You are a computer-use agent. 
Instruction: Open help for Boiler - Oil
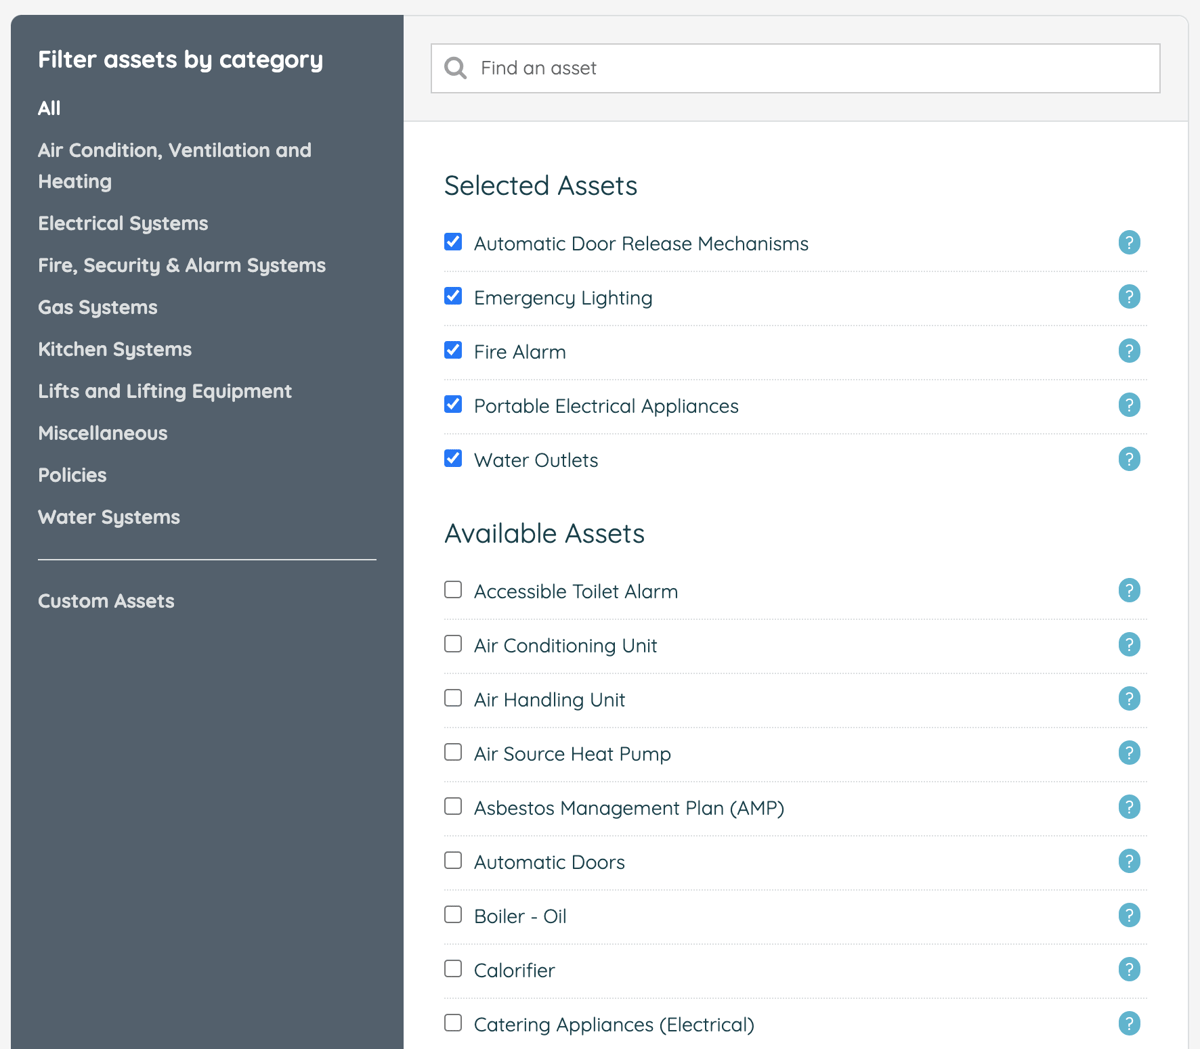pos(1129,915)
